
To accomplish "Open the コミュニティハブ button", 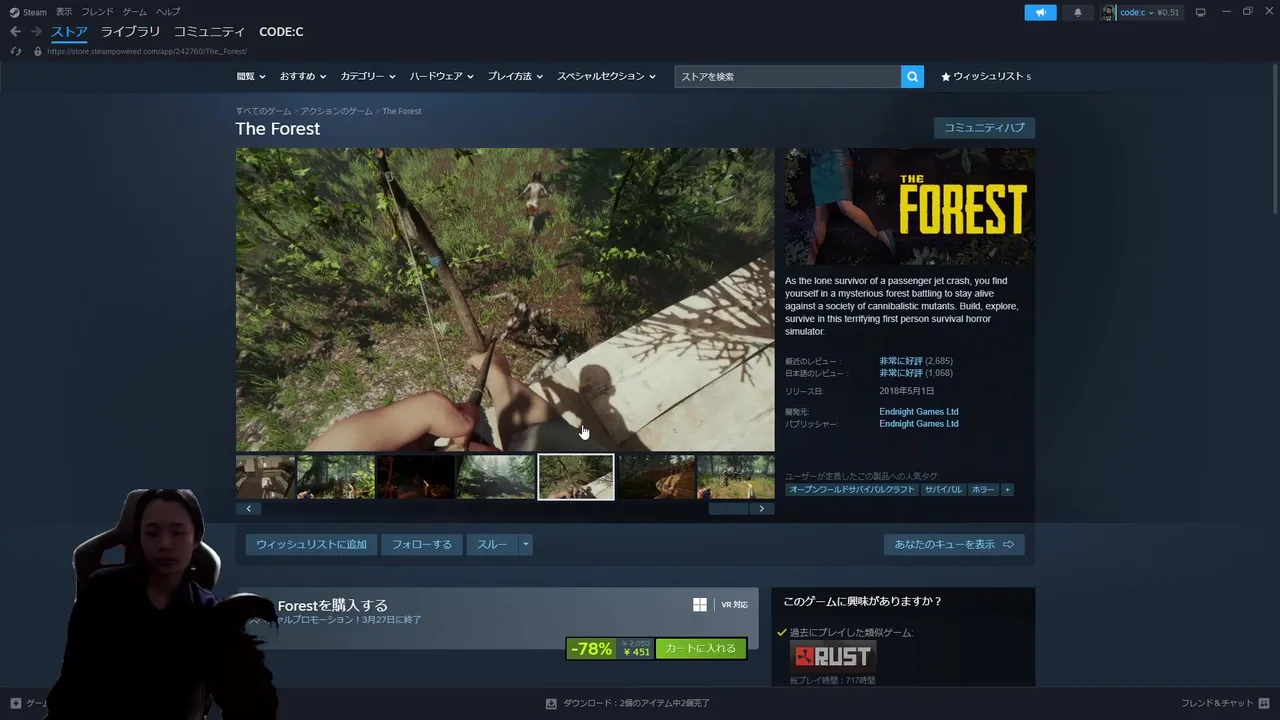I will [x=984, y=128].
